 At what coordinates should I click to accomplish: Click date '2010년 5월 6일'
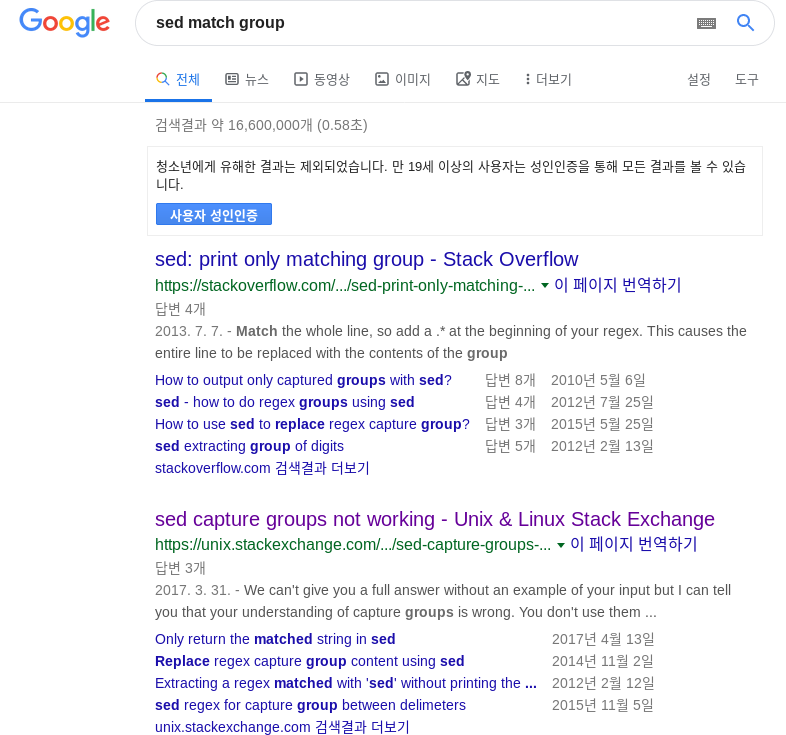(598, 380)
